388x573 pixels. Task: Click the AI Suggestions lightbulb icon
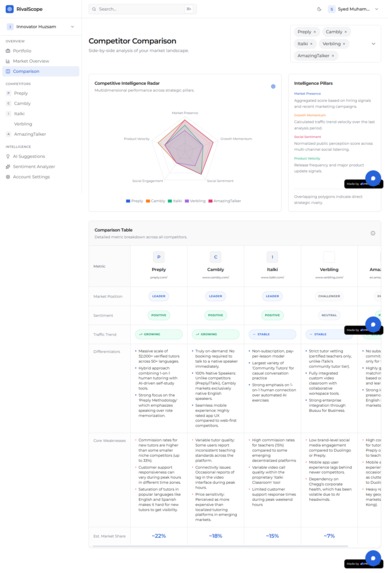[8, 156]
